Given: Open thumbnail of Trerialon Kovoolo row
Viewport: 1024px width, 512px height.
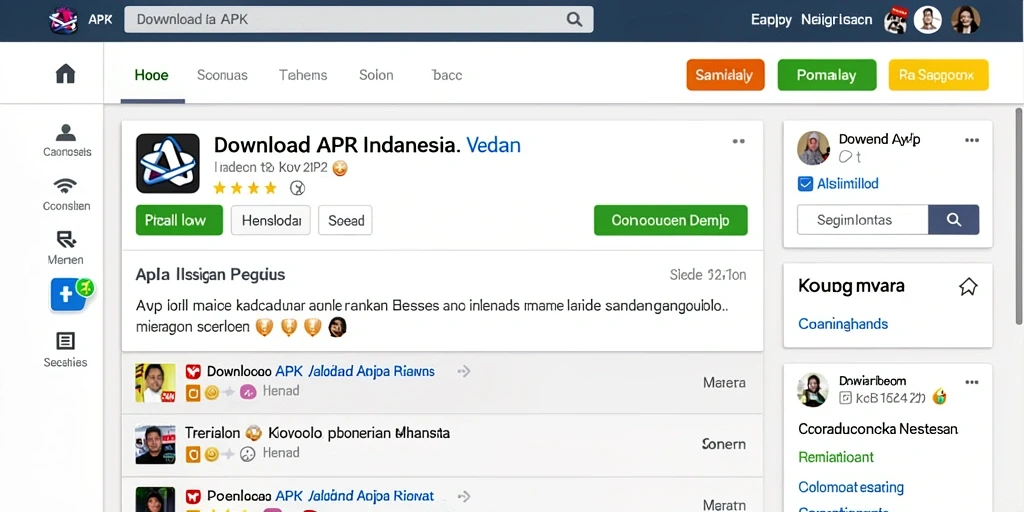Looking at the screenshot, I should click(x=155, y=444).
